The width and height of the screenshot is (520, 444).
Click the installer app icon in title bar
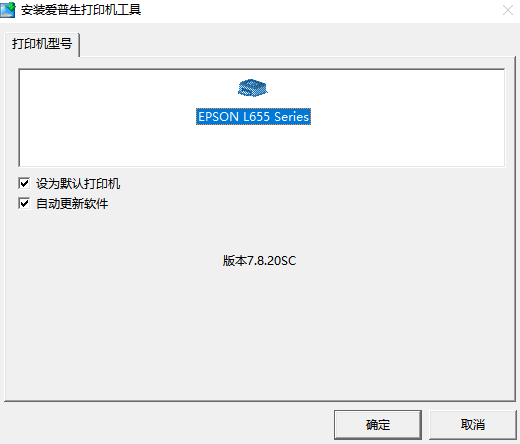click(x=8, y=10)
